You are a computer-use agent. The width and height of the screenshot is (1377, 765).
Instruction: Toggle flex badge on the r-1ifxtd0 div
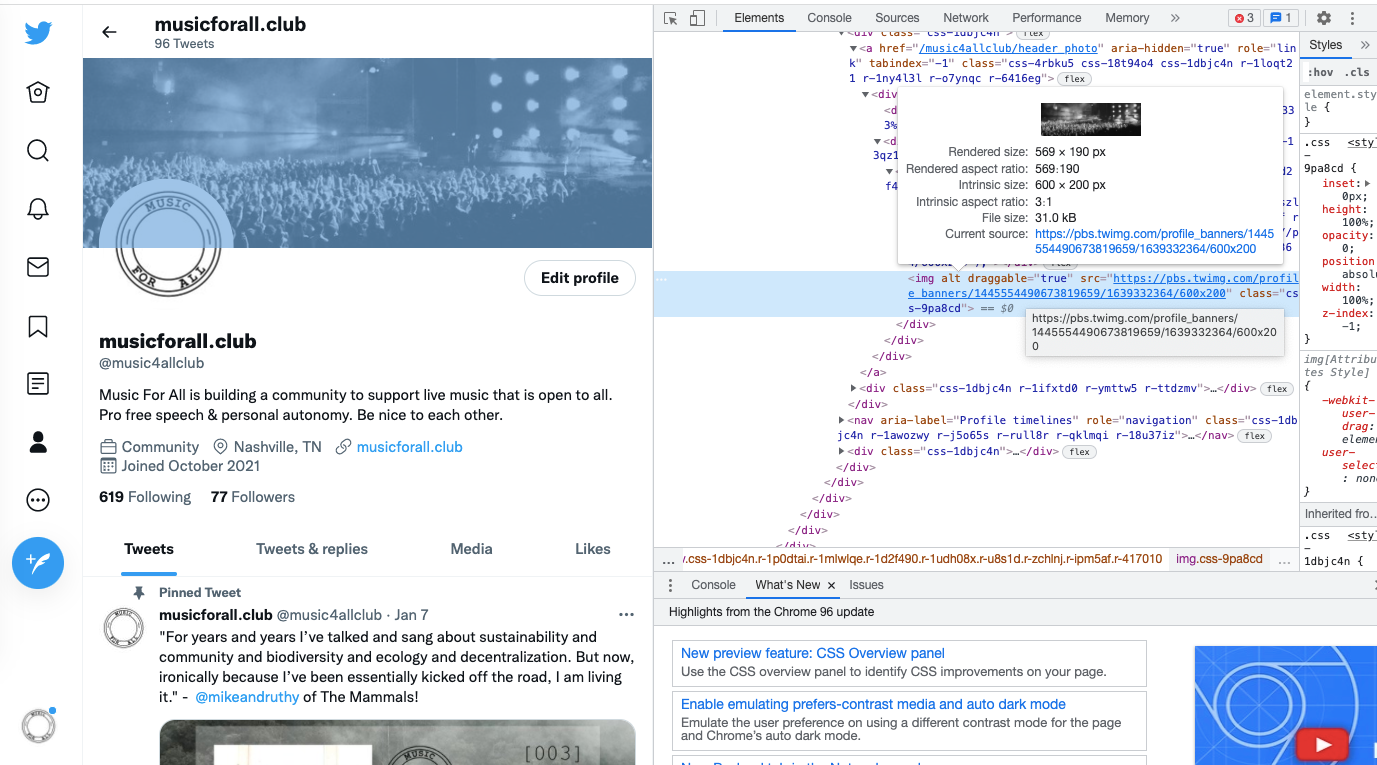[1276, 389]
